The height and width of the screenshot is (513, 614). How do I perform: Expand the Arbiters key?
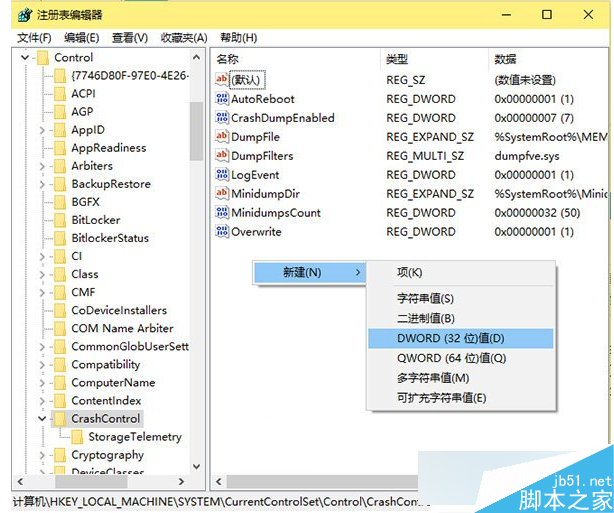click(42, 166)
